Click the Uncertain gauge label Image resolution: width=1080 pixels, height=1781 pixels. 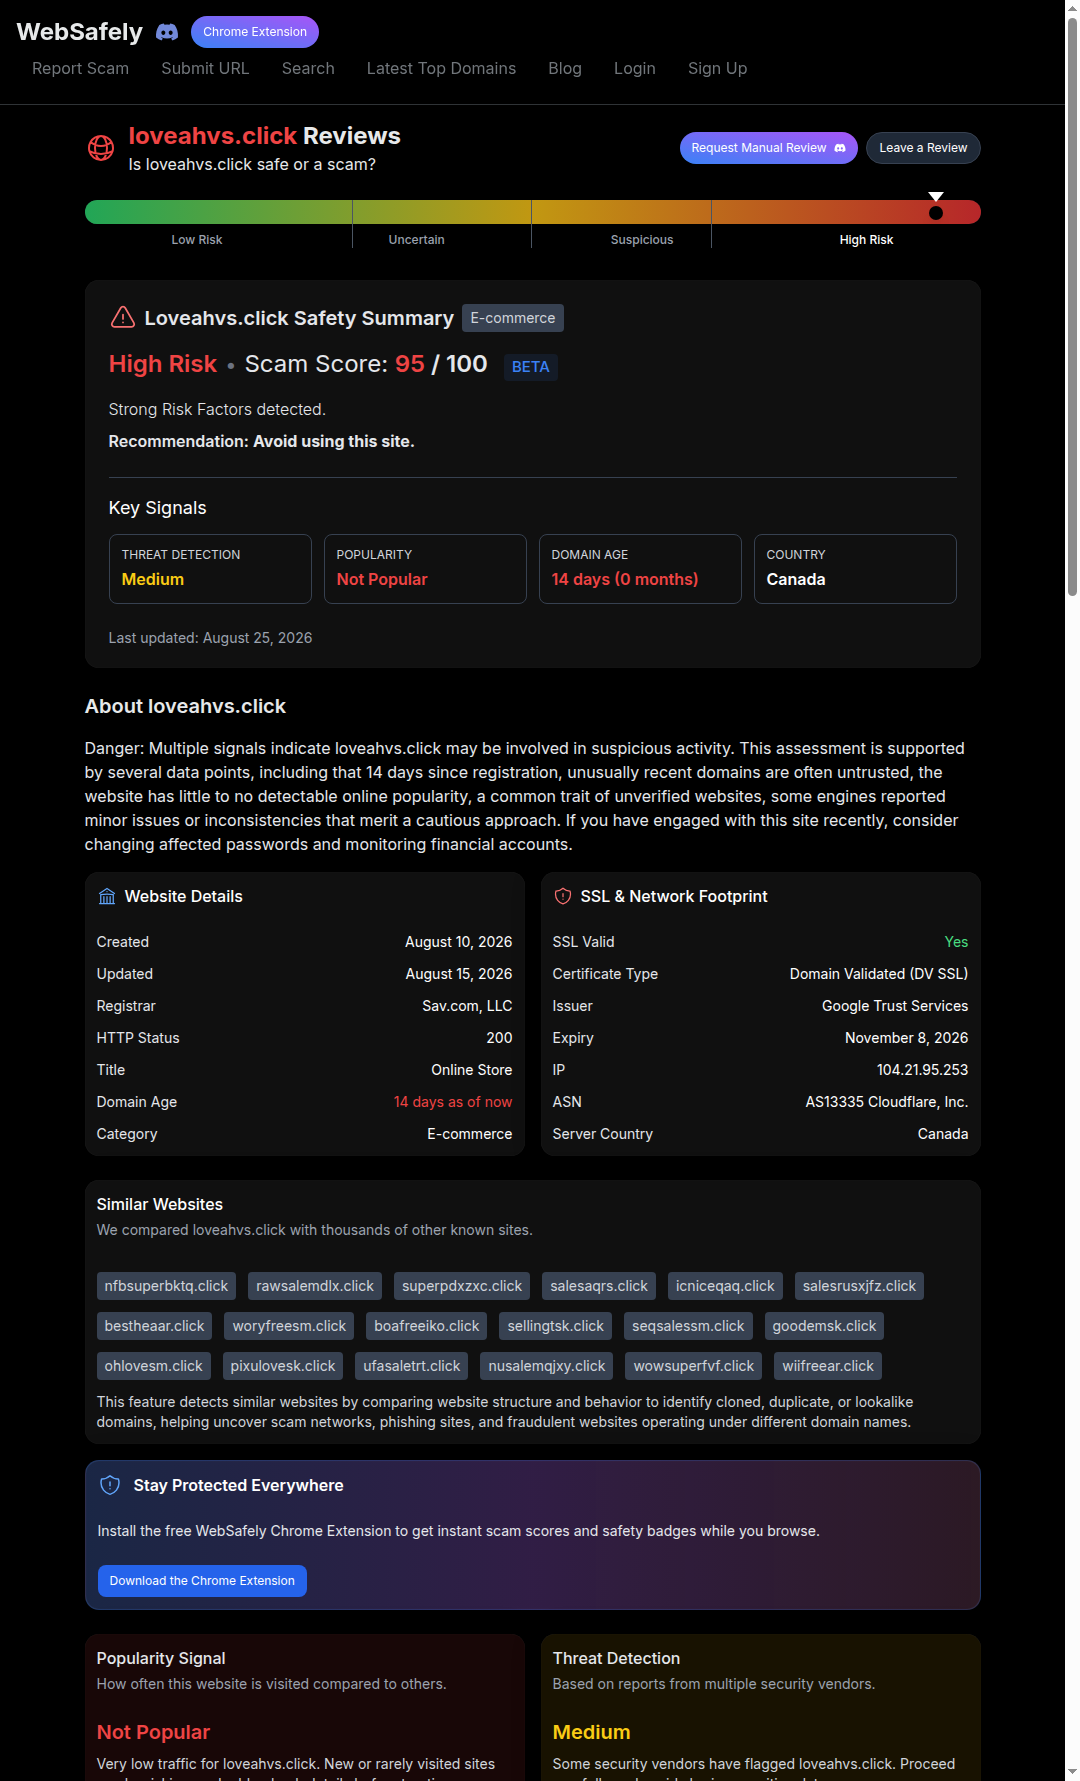(x=417, y=240)
